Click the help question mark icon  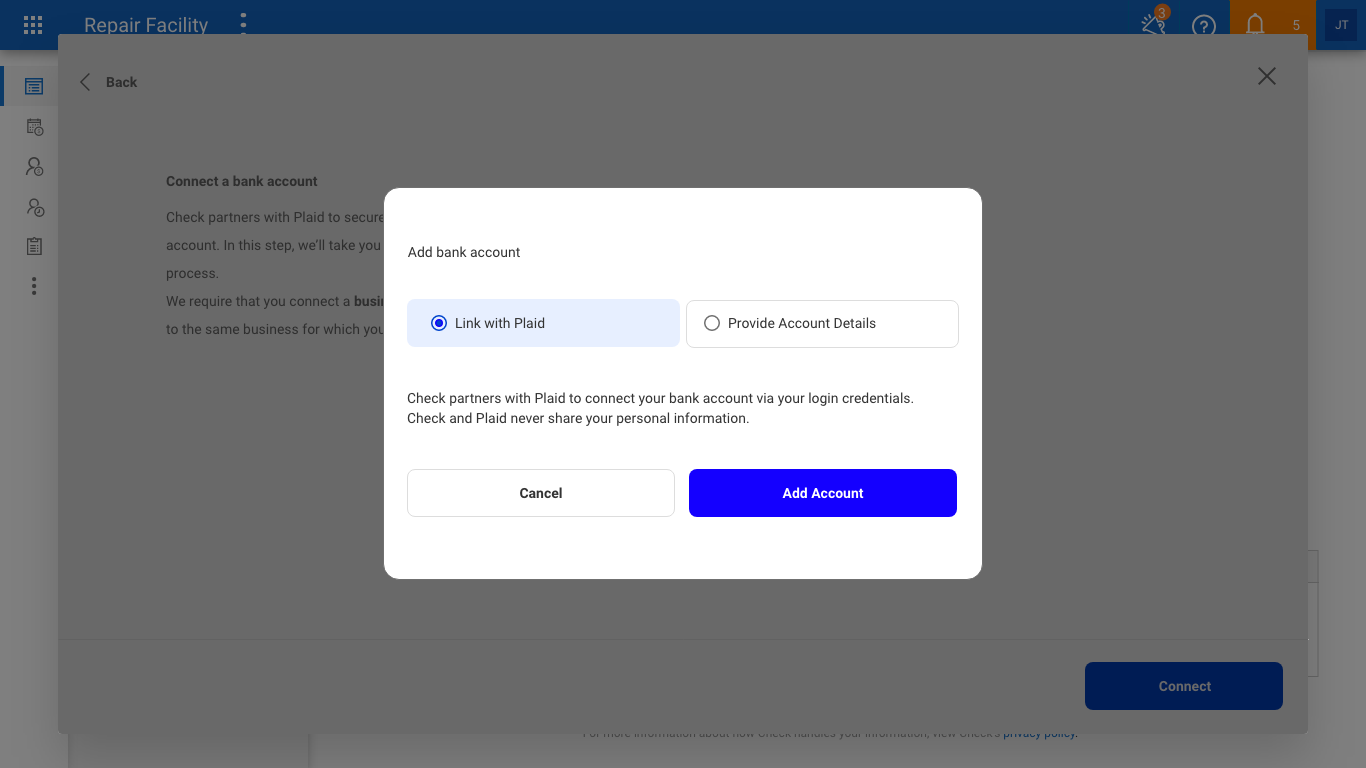1204,26
